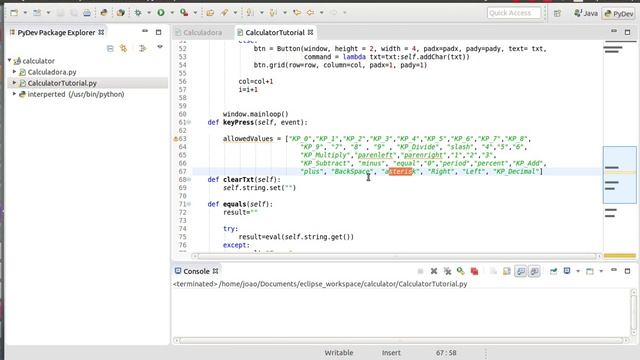Click the New file toolbar icon
The image size is (640, 360).
14,13
